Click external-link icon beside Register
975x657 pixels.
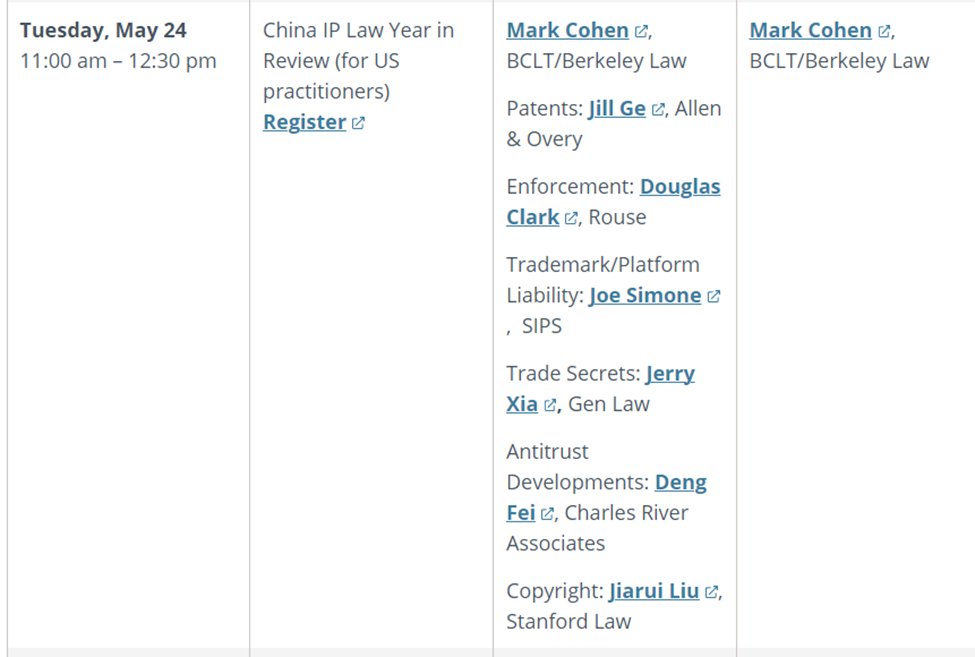click(358, 123)
